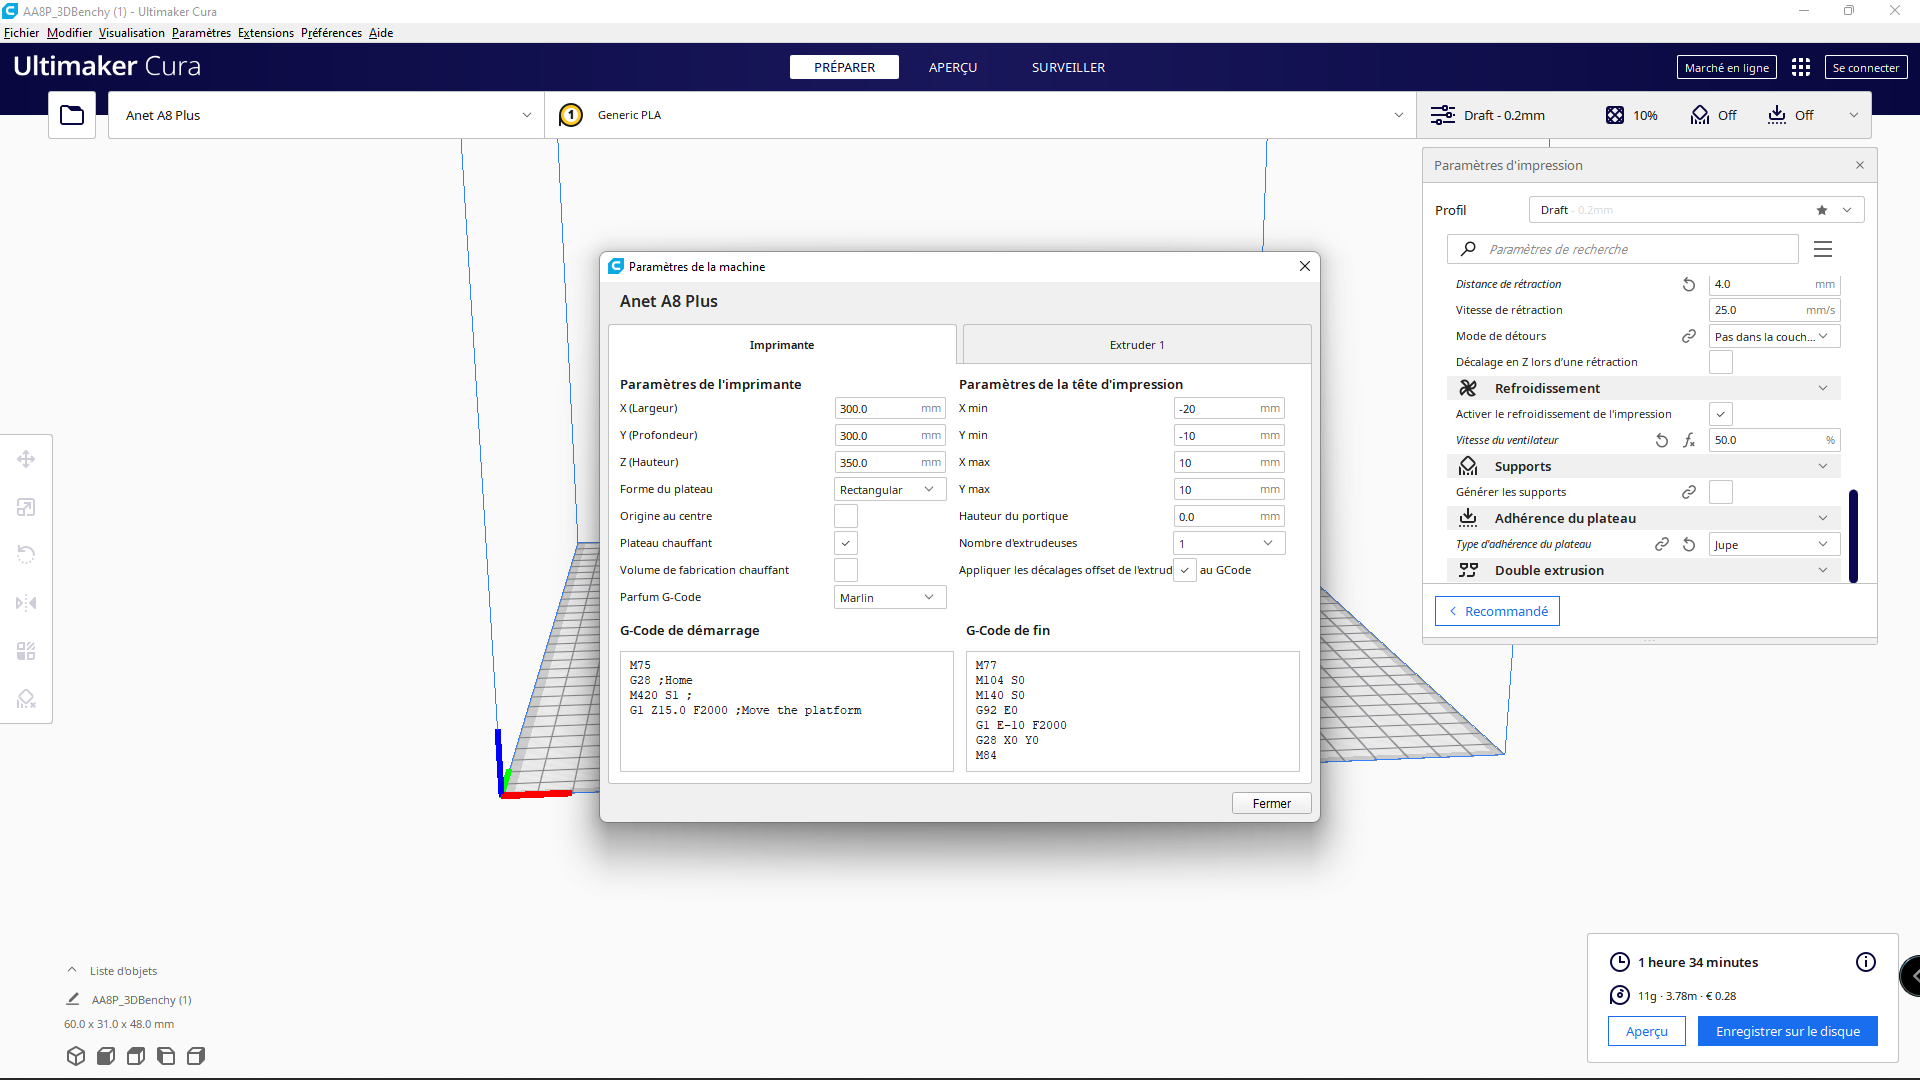Open the application switcher grid icon
The image size is (1920, 1080).
coord(1801,67)
